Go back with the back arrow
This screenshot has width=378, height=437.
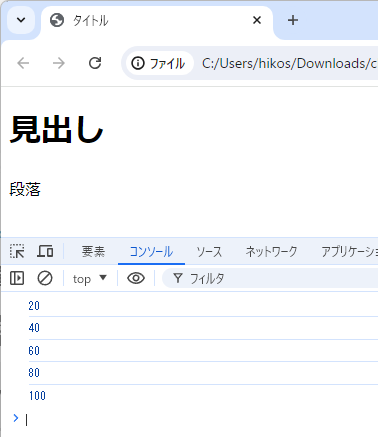23,63
